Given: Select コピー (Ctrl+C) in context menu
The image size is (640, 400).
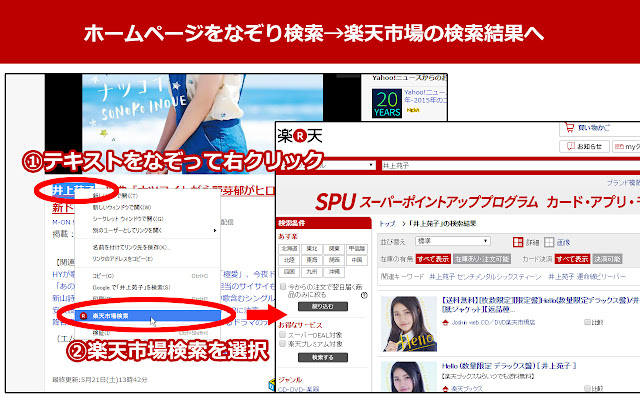Looking at the screenshot, I should [148, 276].
